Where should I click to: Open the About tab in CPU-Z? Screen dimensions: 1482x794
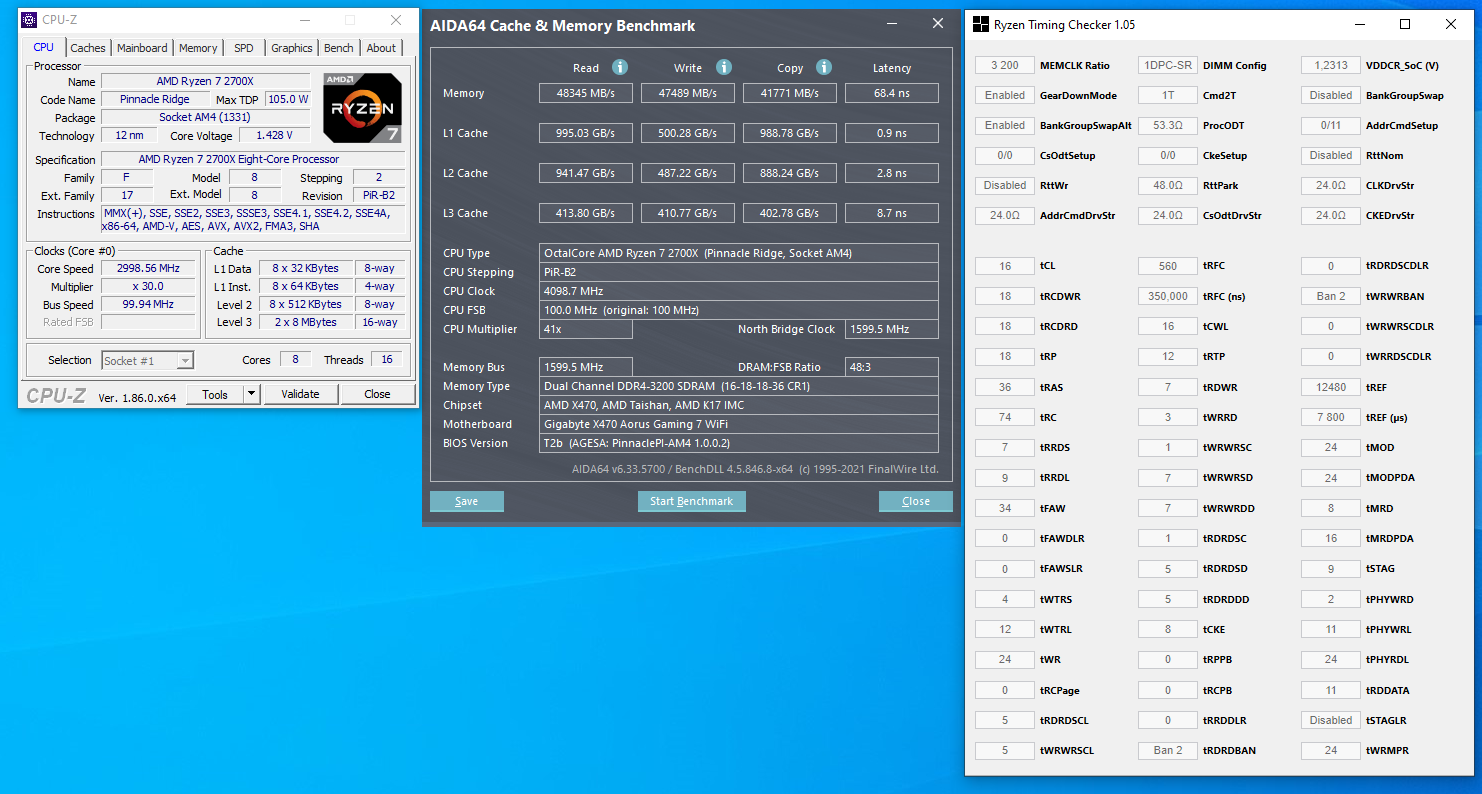tap(381, 48)
